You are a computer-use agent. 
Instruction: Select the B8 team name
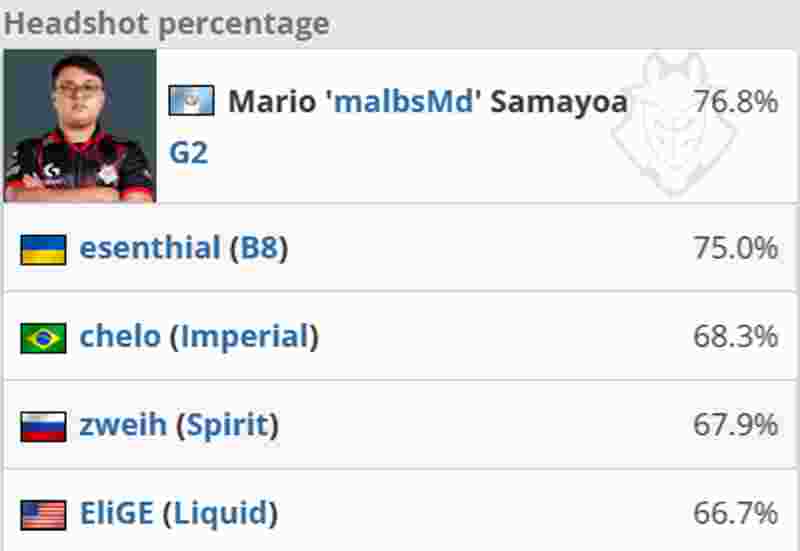tap(258, 248)
